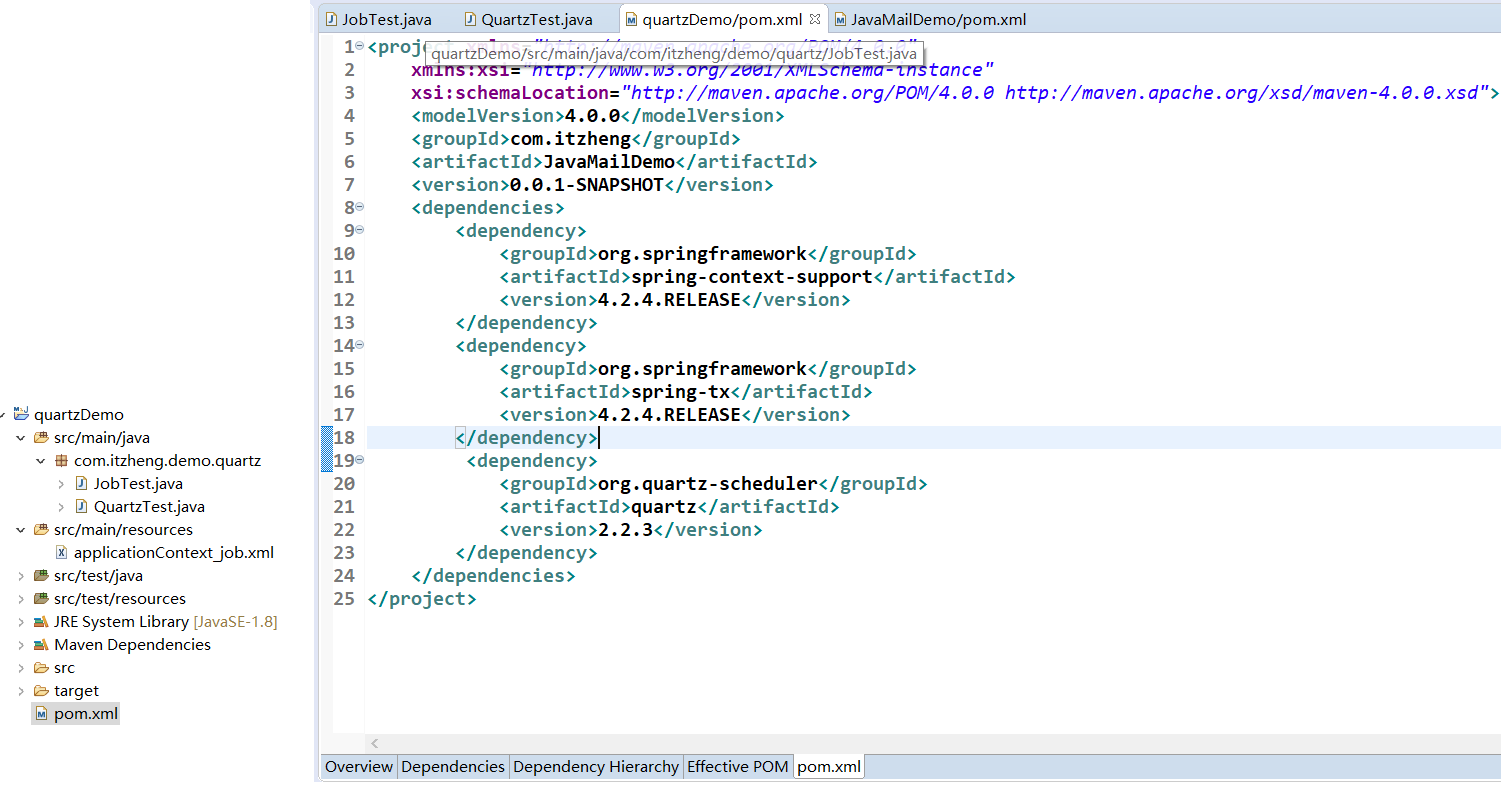Screen dimensions: 1501x795
Task: Click the Maven Dependencies library icon
Action: pos(41,644)
